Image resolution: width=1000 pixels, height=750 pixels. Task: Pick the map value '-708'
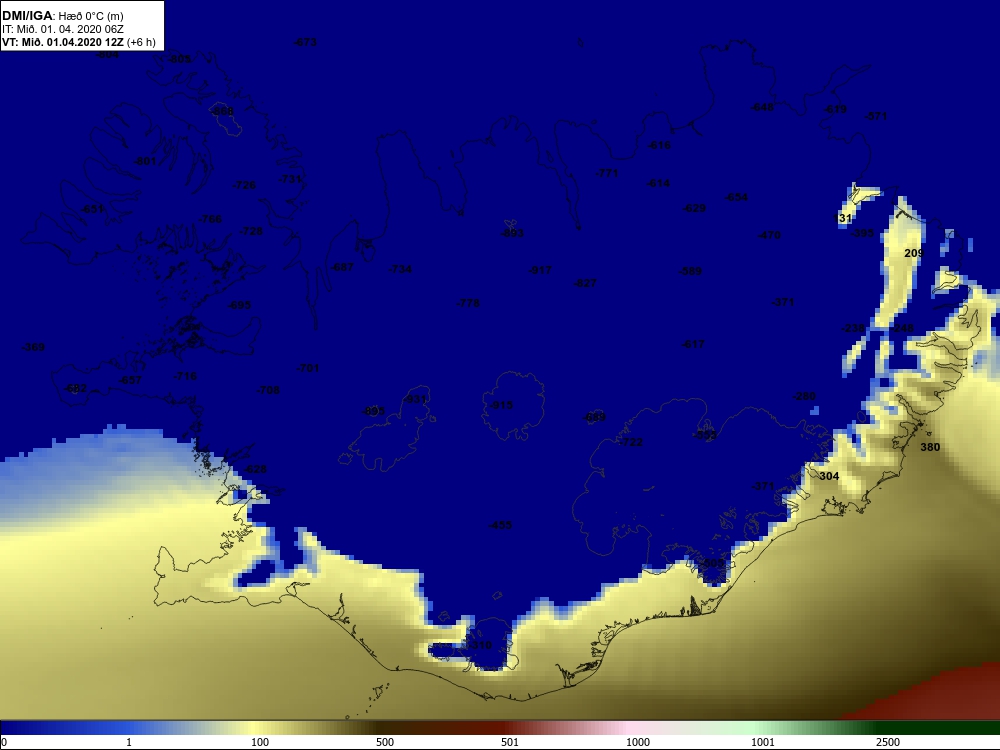268,390
